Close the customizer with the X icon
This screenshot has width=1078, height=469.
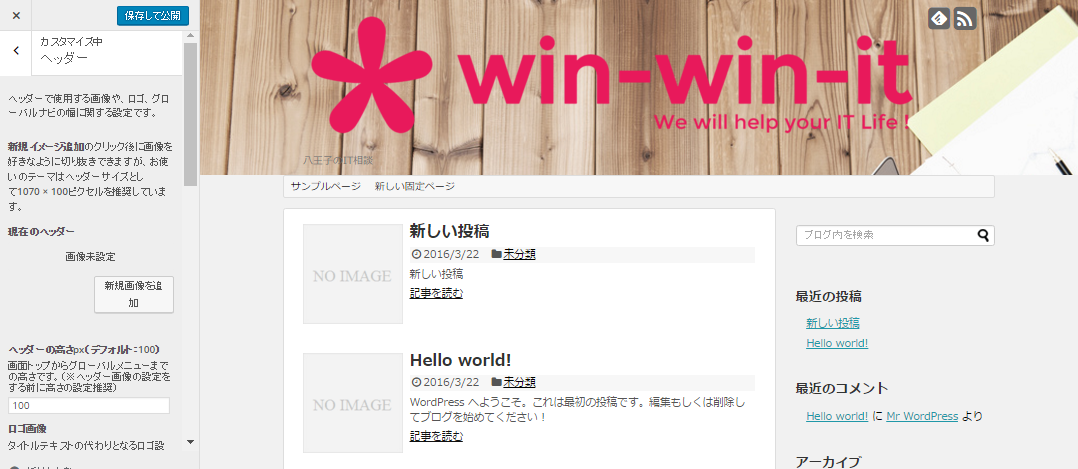tap(16, 15)
